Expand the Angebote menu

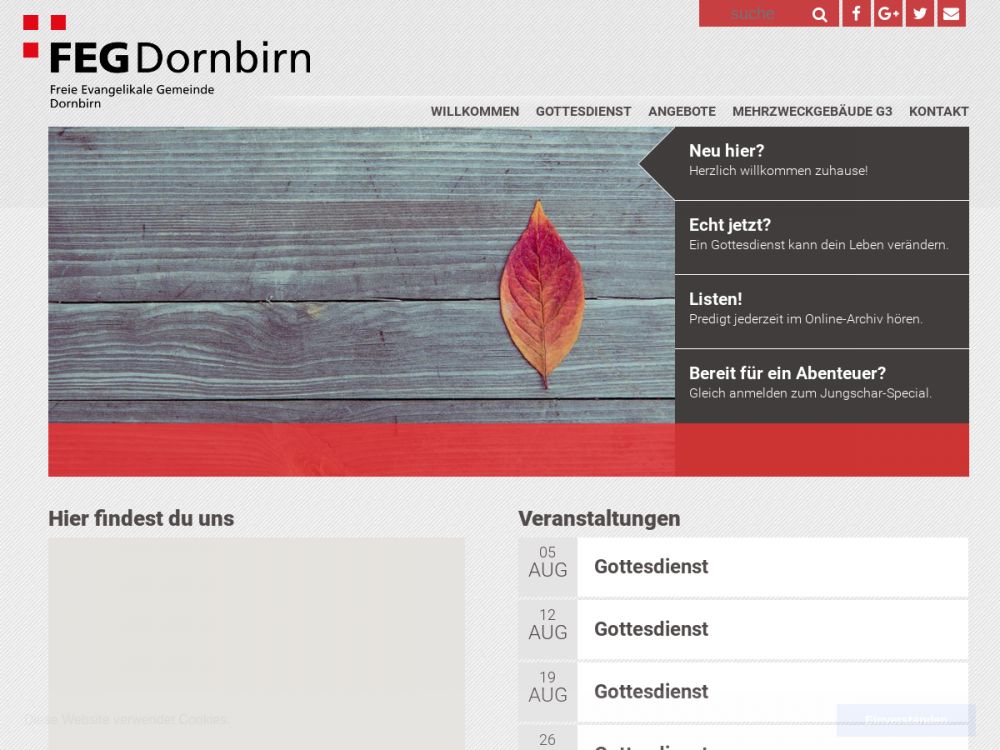681,112
